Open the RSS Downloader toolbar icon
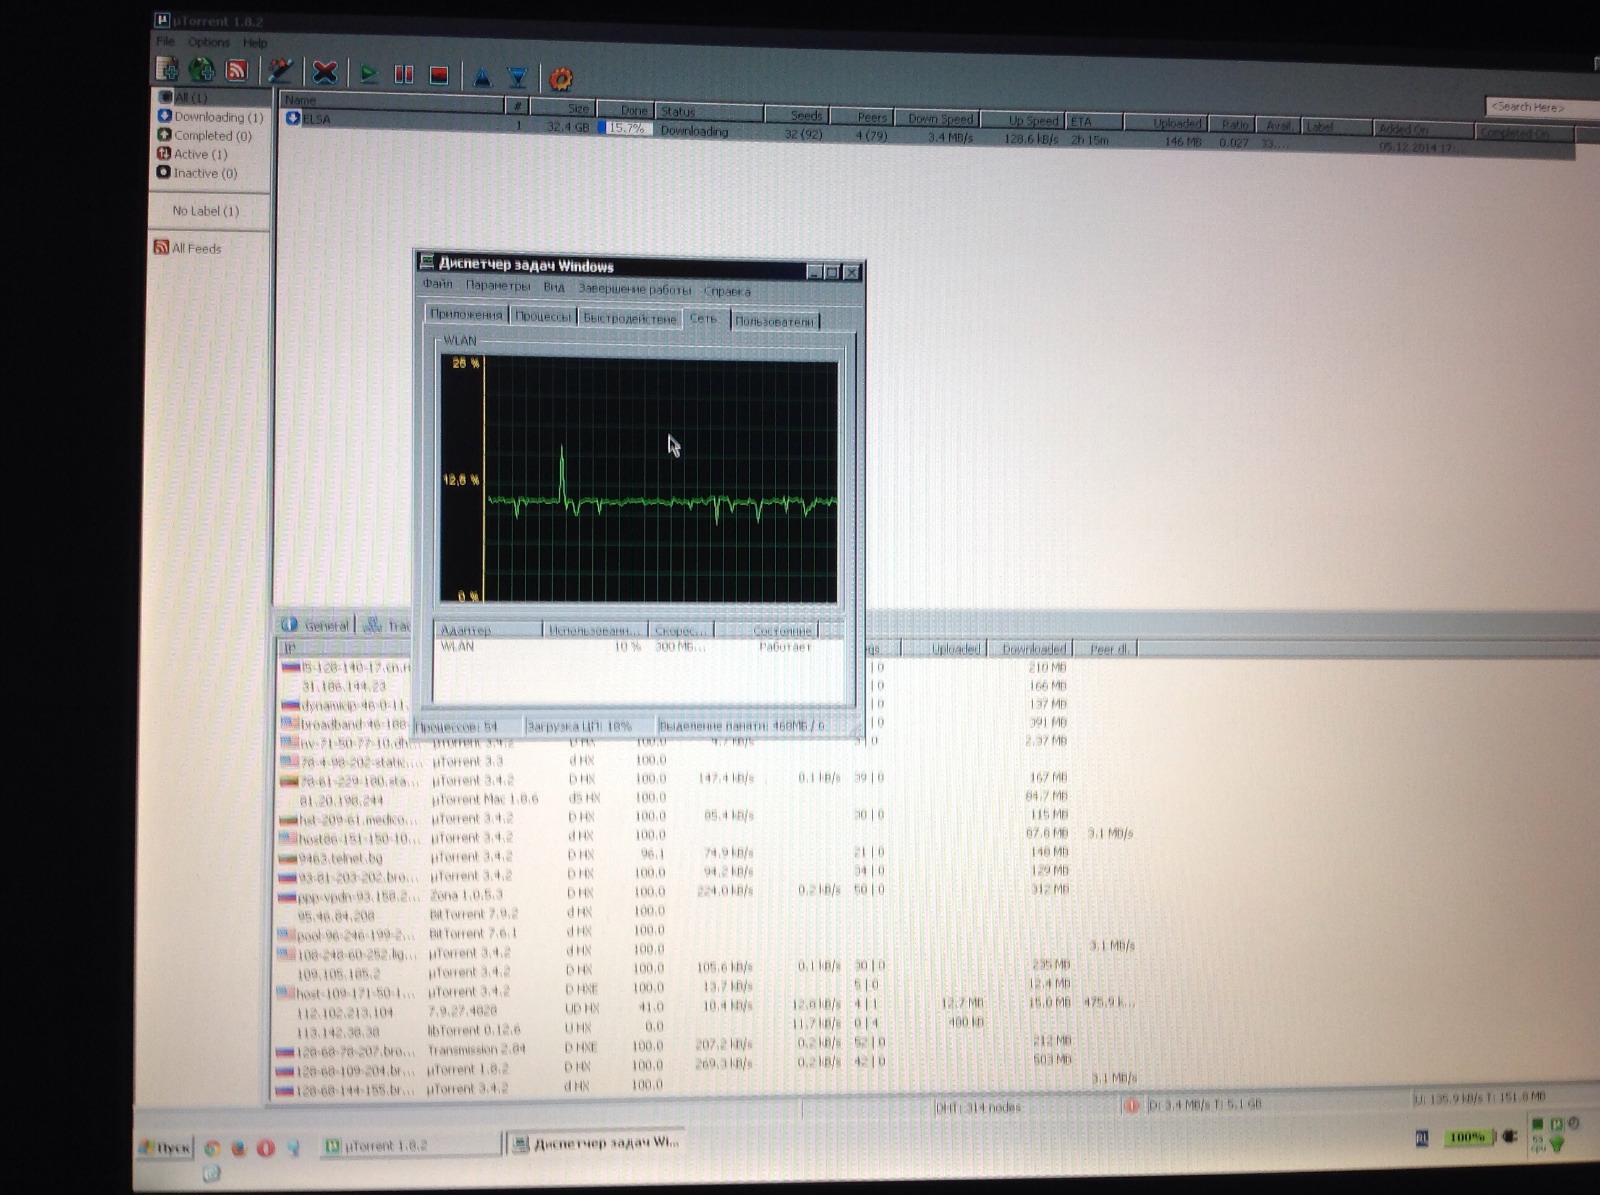Screen dimensions: 1600x1195 pos(237,70)
